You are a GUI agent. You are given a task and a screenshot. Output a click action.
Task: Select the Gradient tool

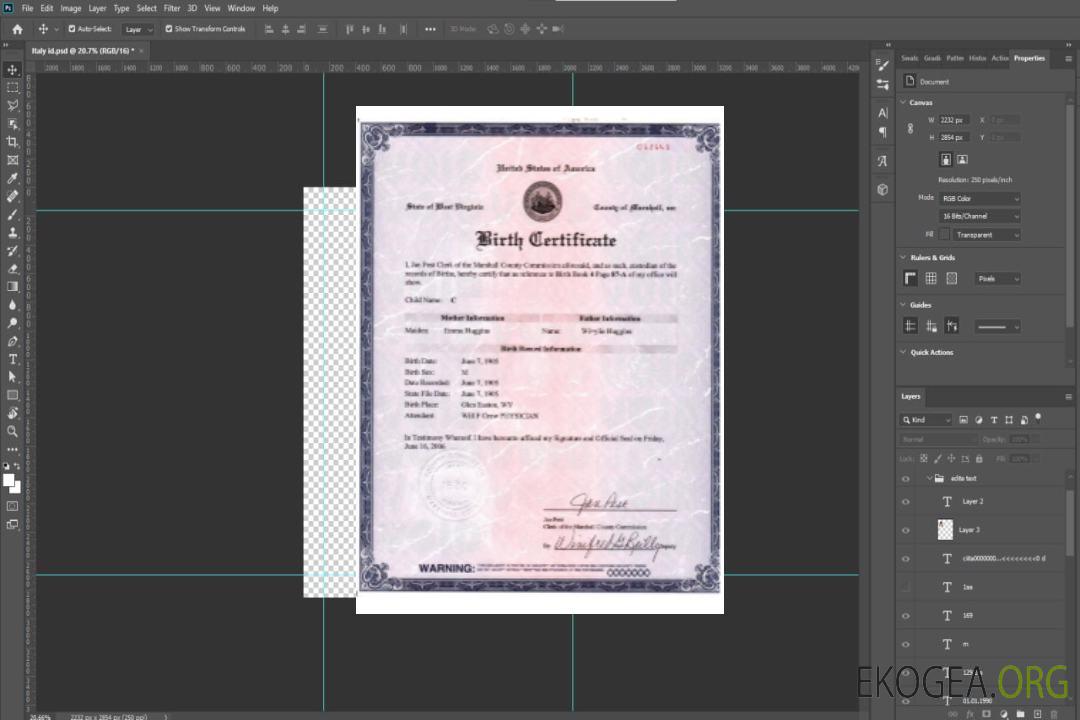coord(12,287)
